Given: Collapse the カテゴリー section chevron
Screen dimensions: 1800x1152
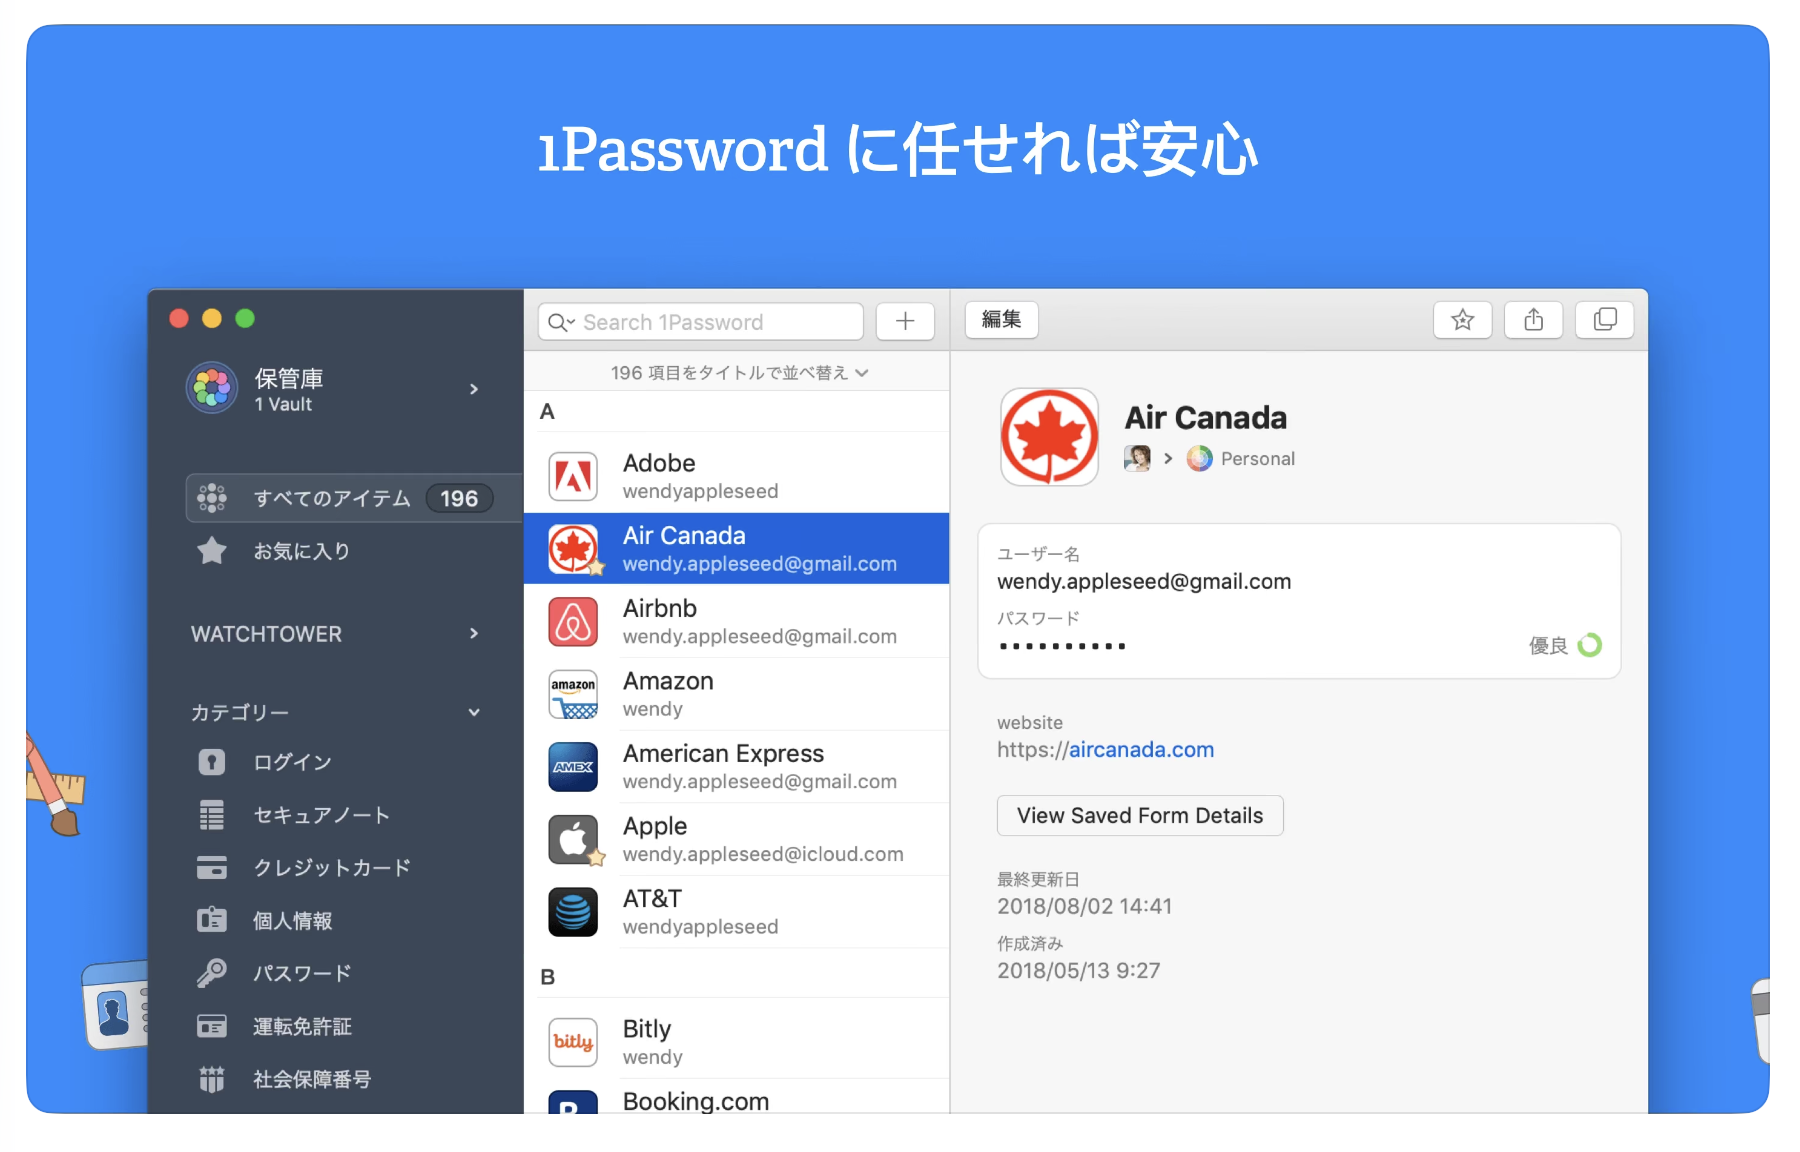Looking at the screenshot, I should tap(474, 713).
